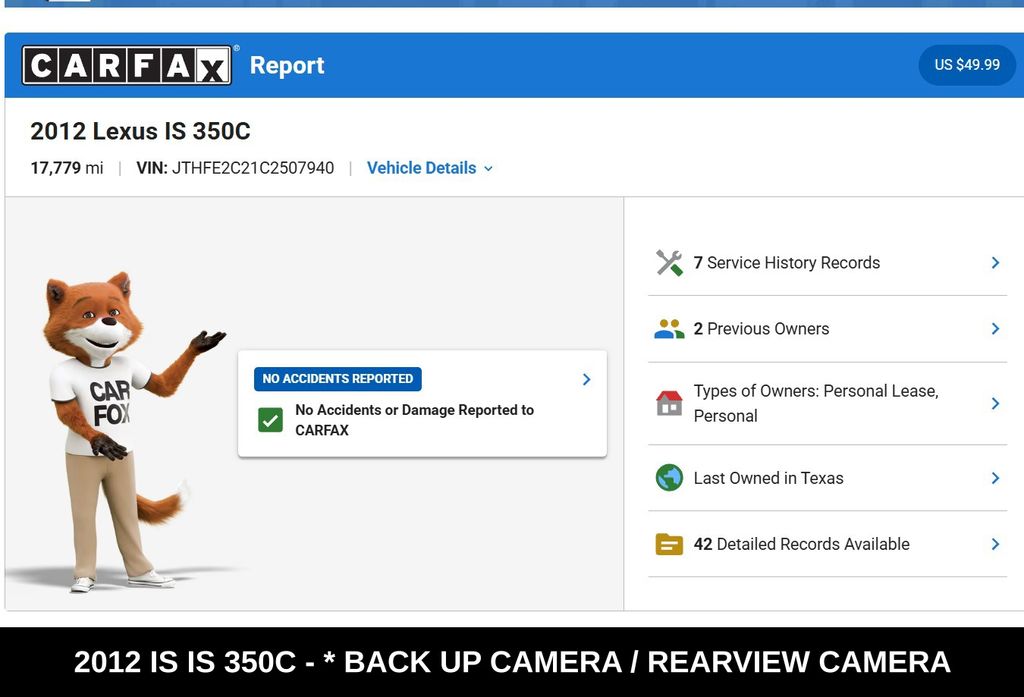
Task: Click the house icon for owner types
Action: pyautogui.click(x=669, y=403)
